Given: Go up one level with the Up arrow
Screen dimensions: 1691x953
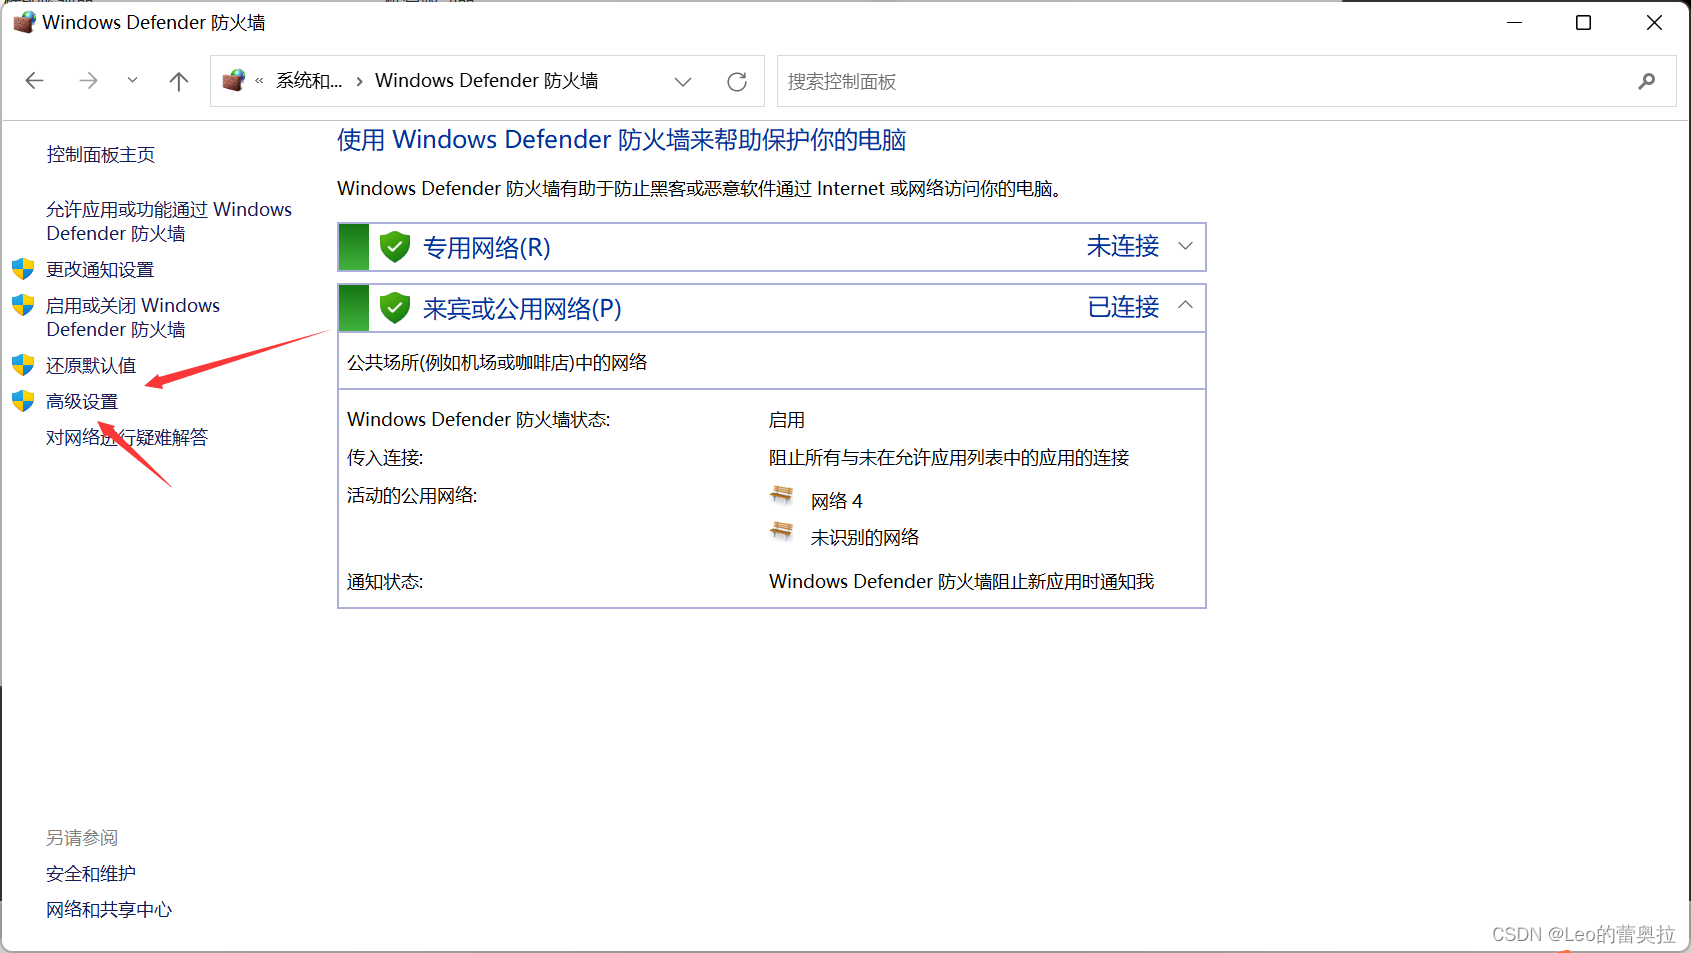Looking at the screenshot, I should (179, 81).
